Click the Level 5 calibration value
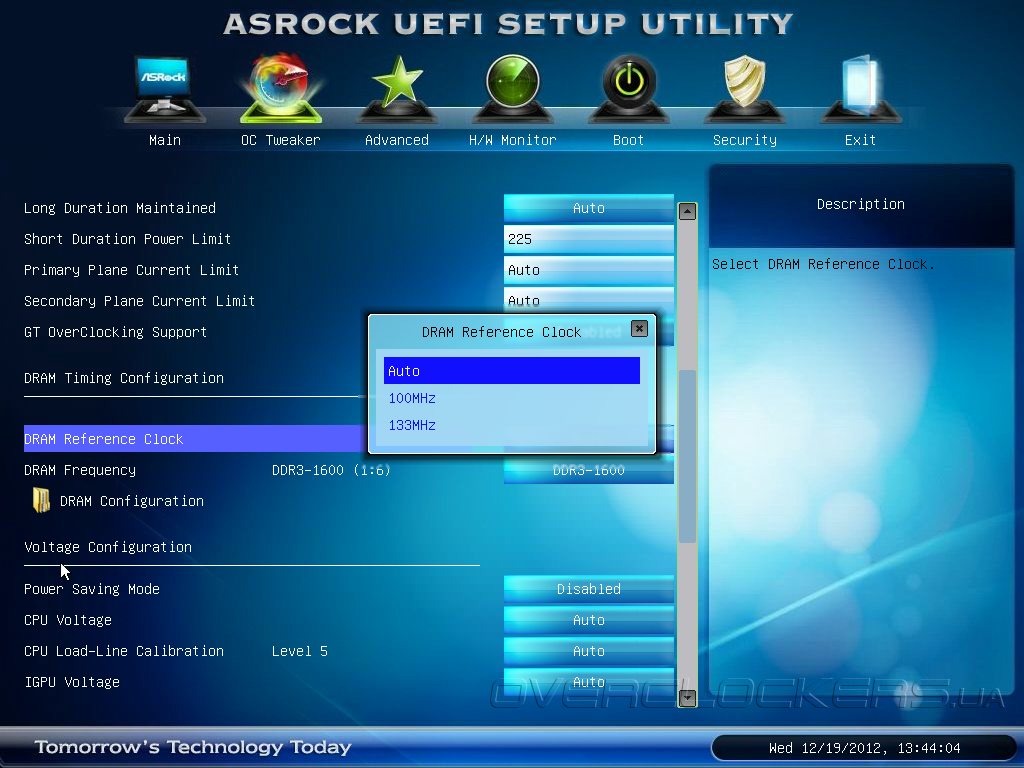Viewport: 1024px width, 768px height. (300, 651)
